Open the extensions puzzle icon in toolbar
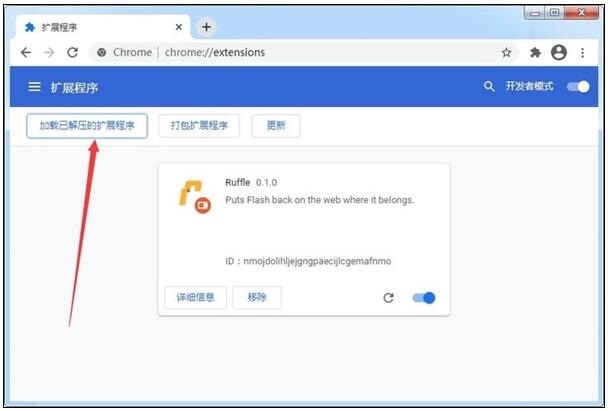 coord(535,53)
